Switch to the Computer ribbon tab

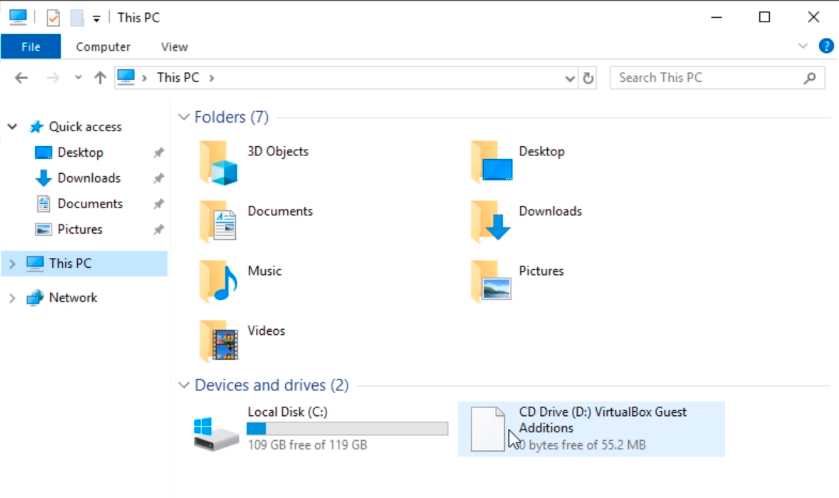103,47
